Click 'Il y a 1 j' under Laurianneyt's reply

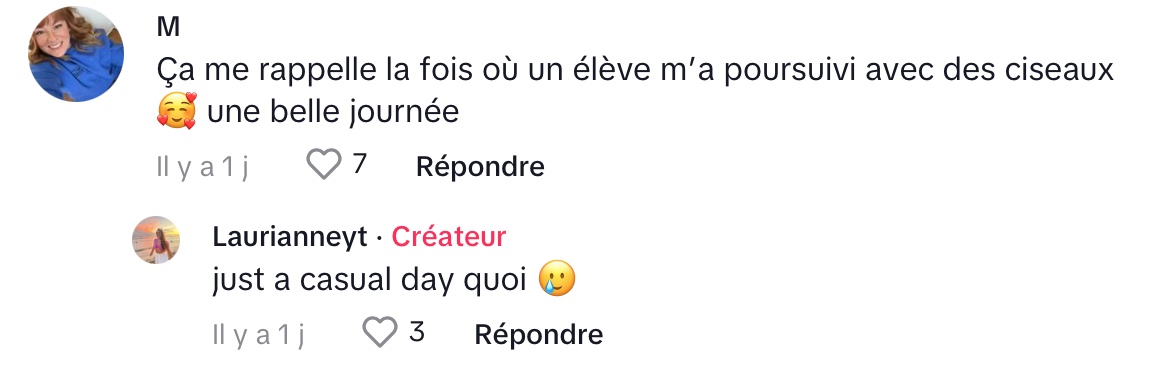258,336
